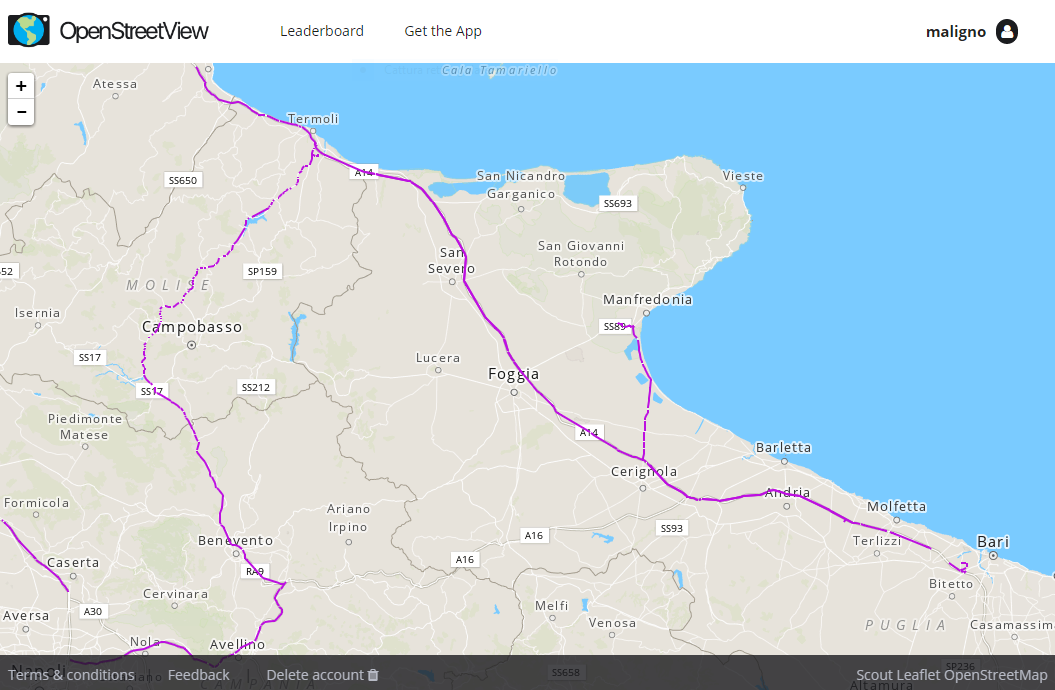Click the SS693 road shield
The image size is (1055, 690).
tap(618, 203)
